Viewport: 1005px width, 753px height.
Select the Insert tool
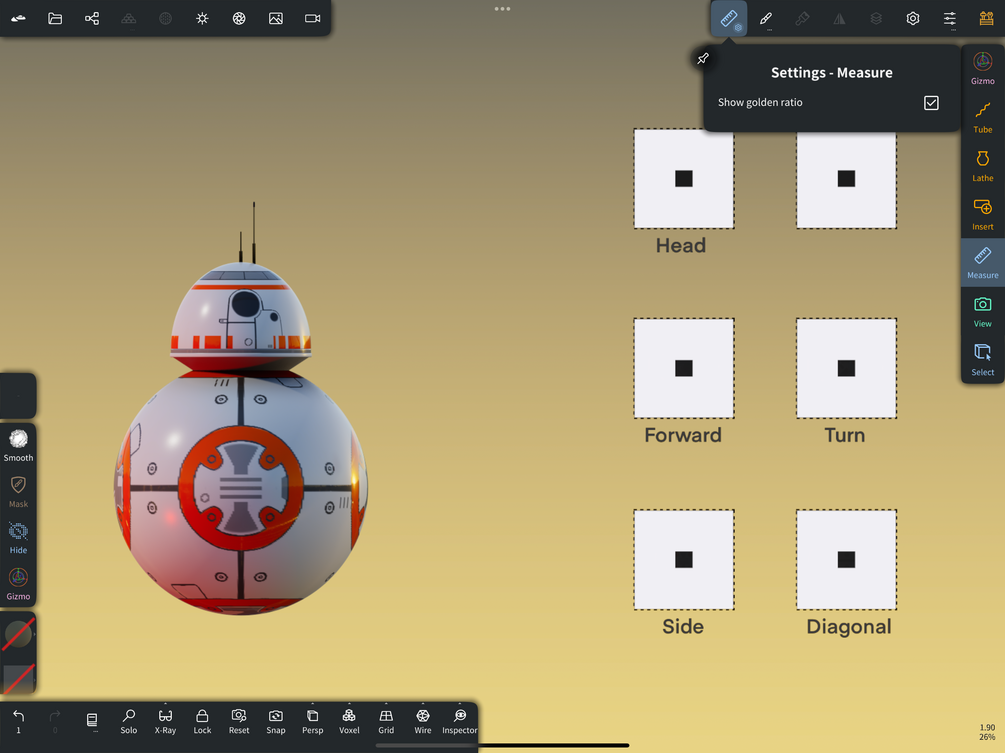click(983, 215)
